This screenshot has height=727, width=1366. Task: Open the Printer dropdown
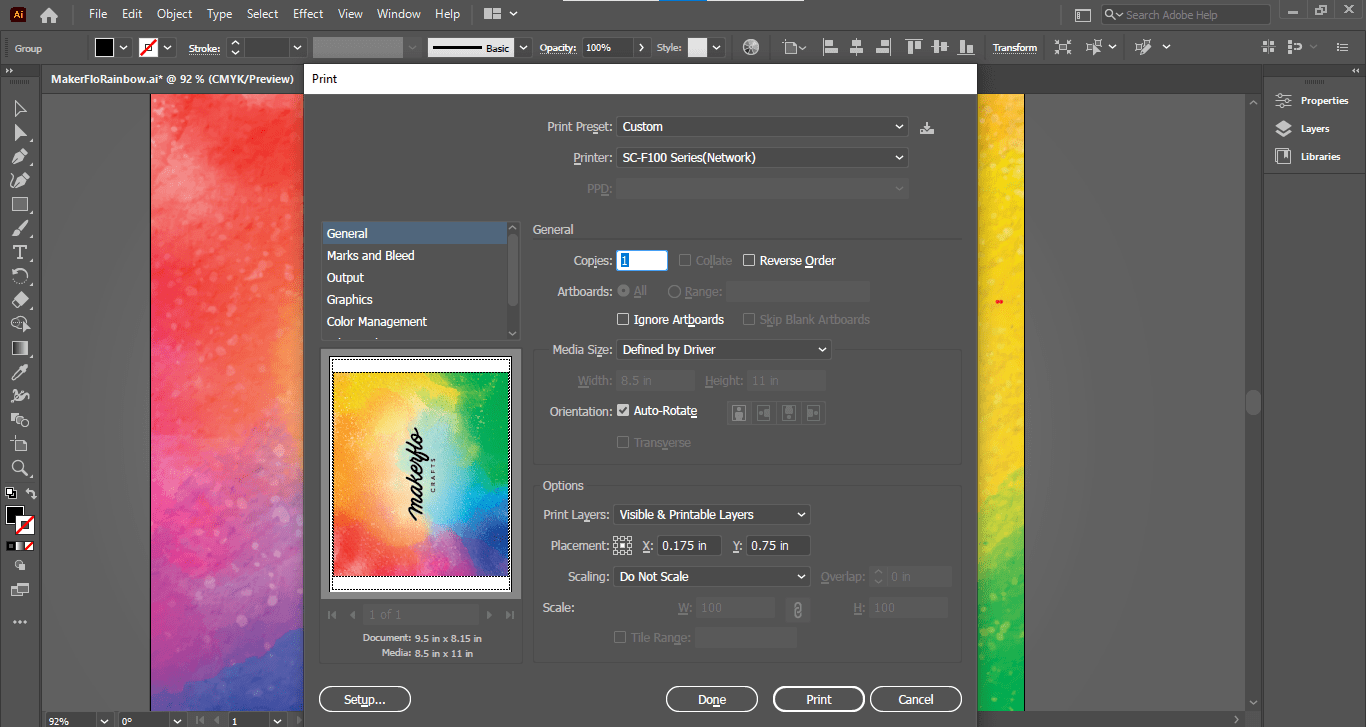pyautogui.click(x=762, y=158)
